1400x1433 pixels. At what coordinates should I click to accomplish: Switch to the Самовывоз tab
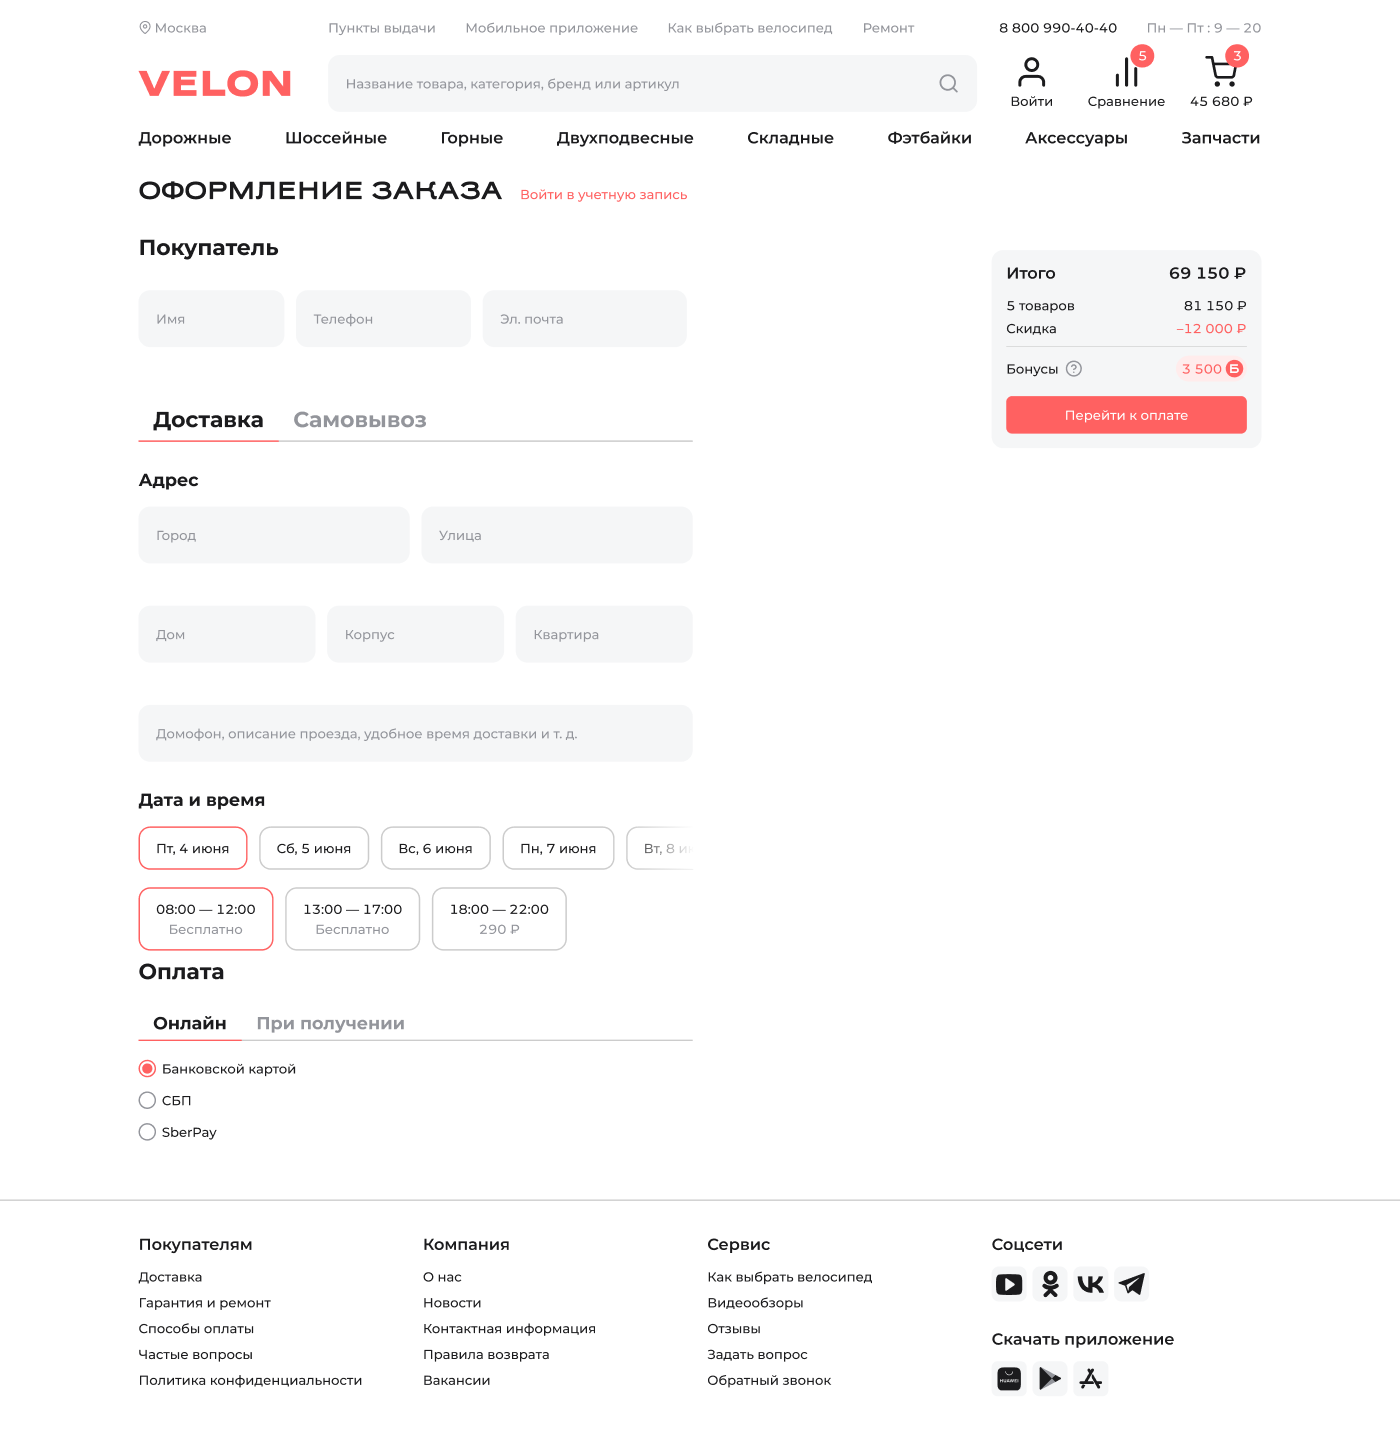pyautogui.click(x=360, y=420)
